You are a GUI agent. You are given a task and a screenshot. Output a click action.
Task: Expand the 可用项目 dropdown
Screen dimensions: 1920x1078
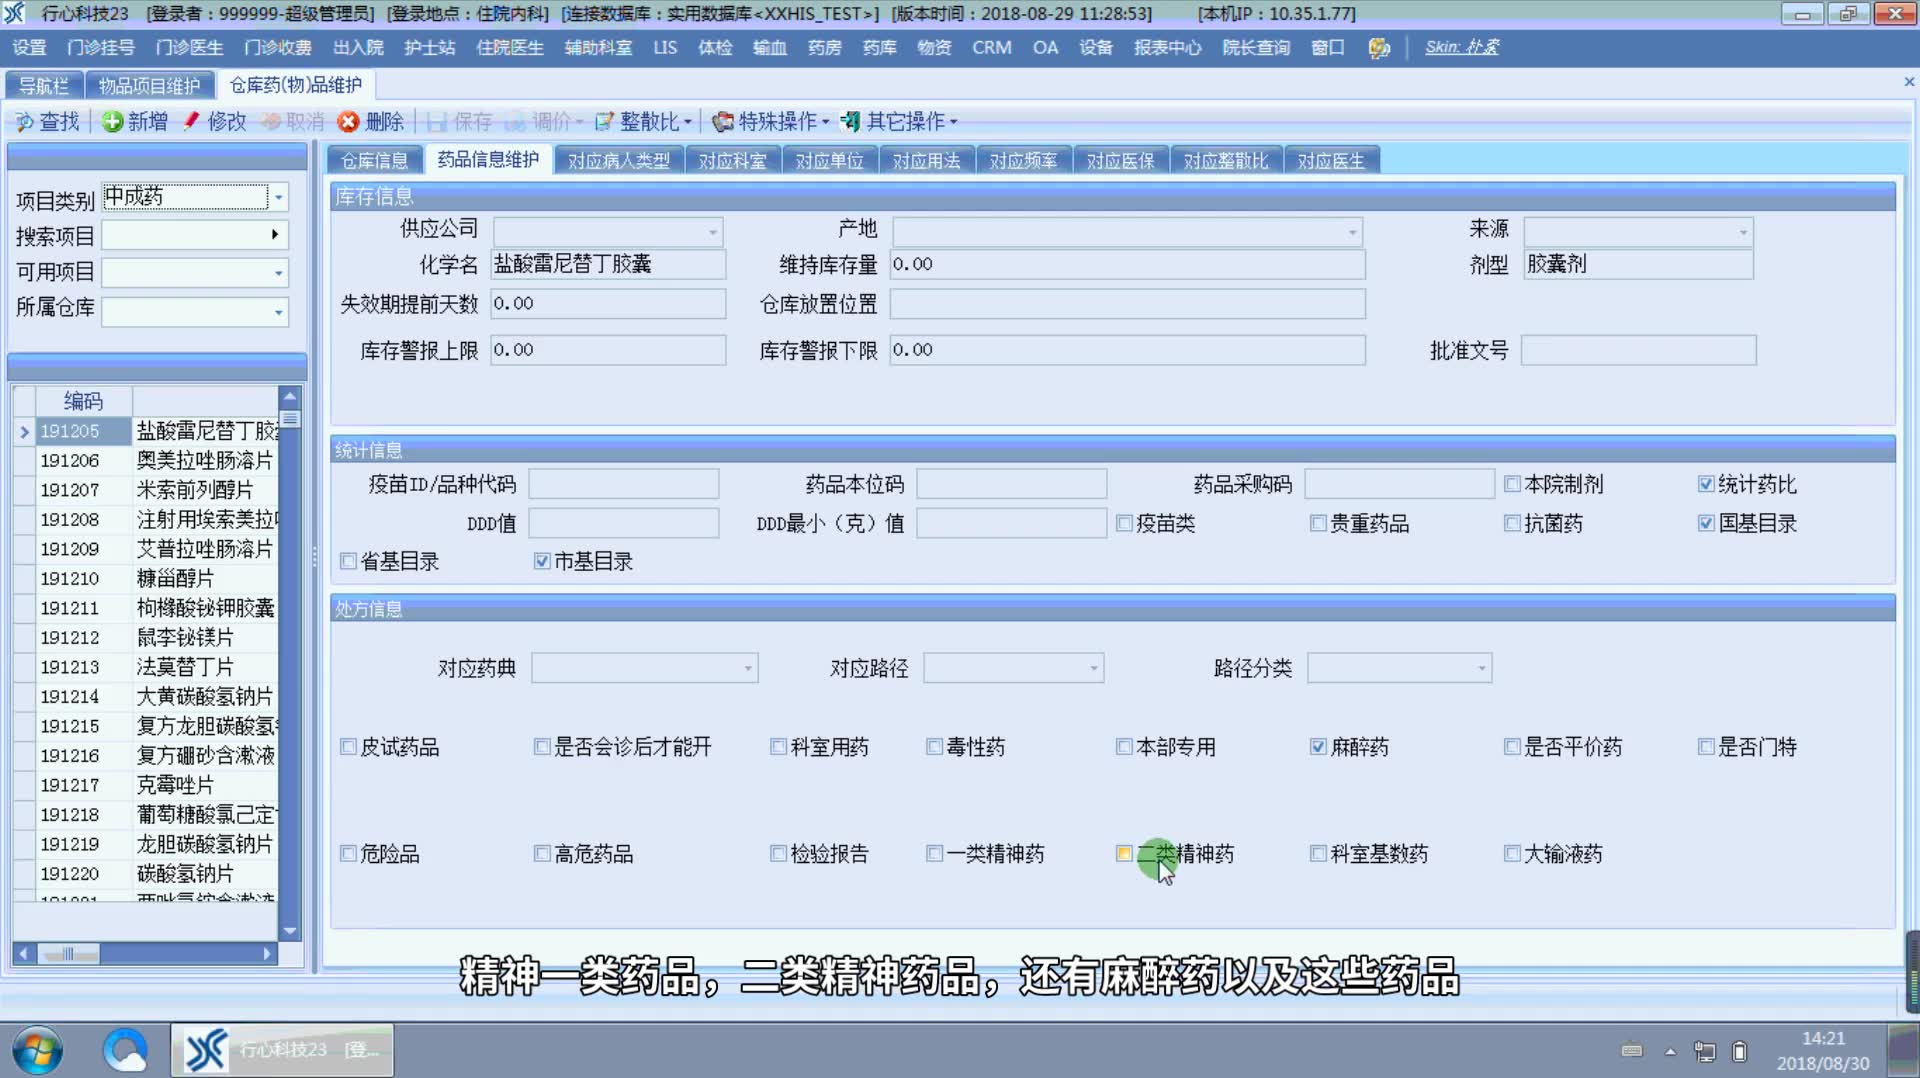click(x=279, y=273)
